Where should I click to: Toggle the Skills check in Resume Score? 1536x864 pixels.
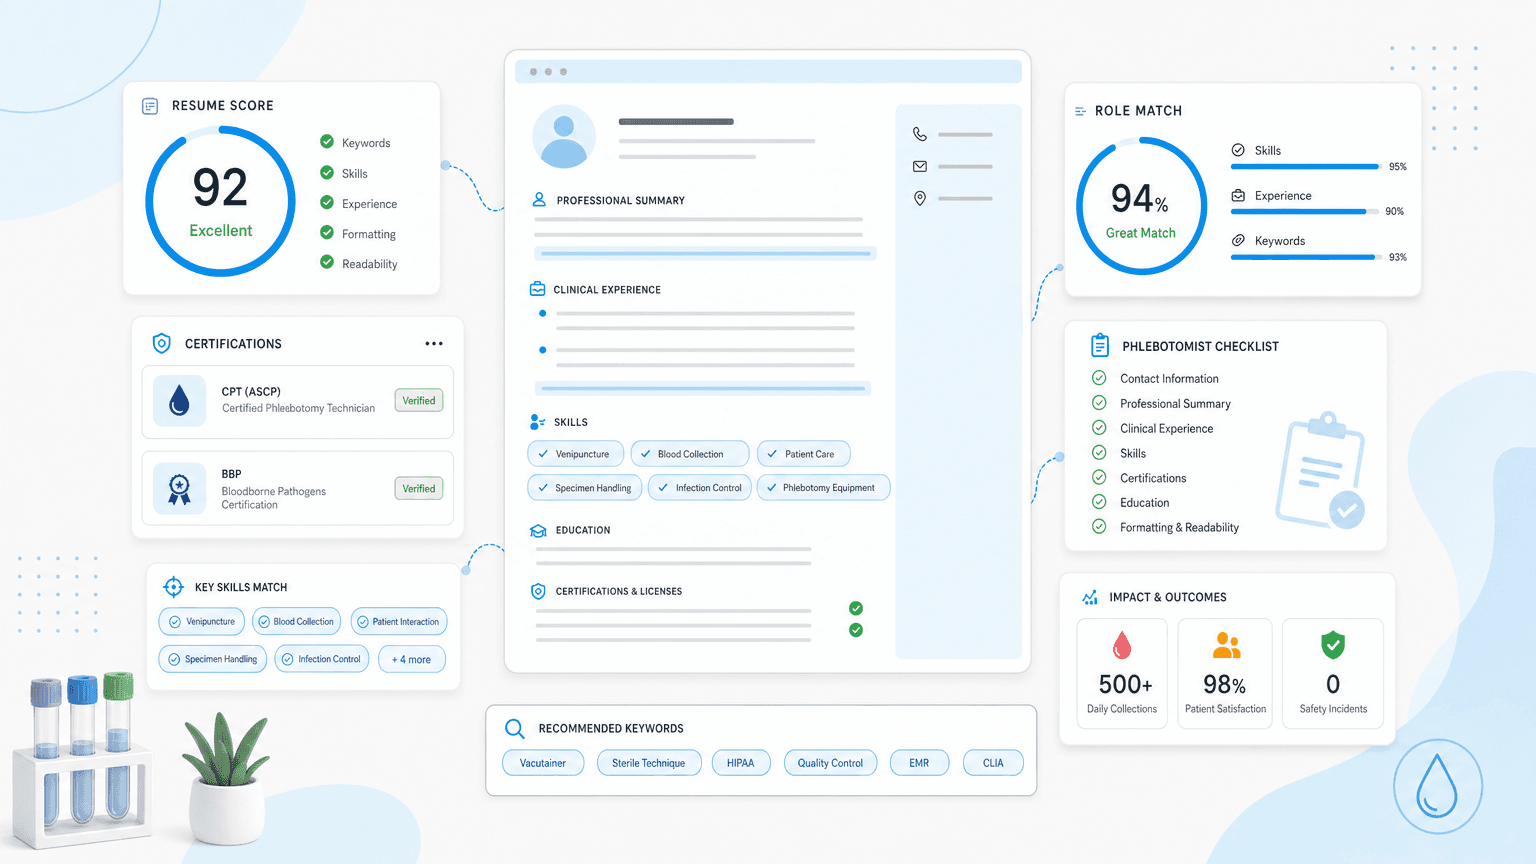tap(327, 173)
